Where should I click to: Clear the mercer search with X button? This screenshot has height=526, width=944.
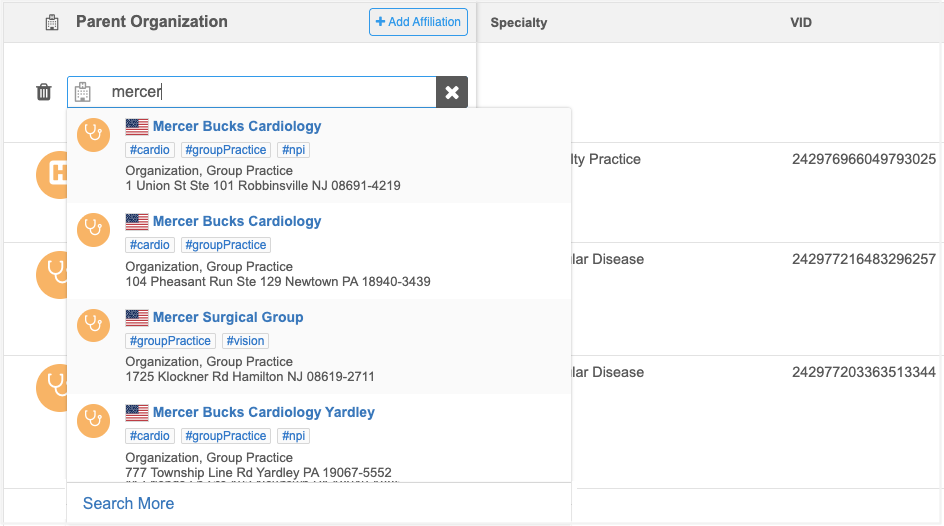452,92
